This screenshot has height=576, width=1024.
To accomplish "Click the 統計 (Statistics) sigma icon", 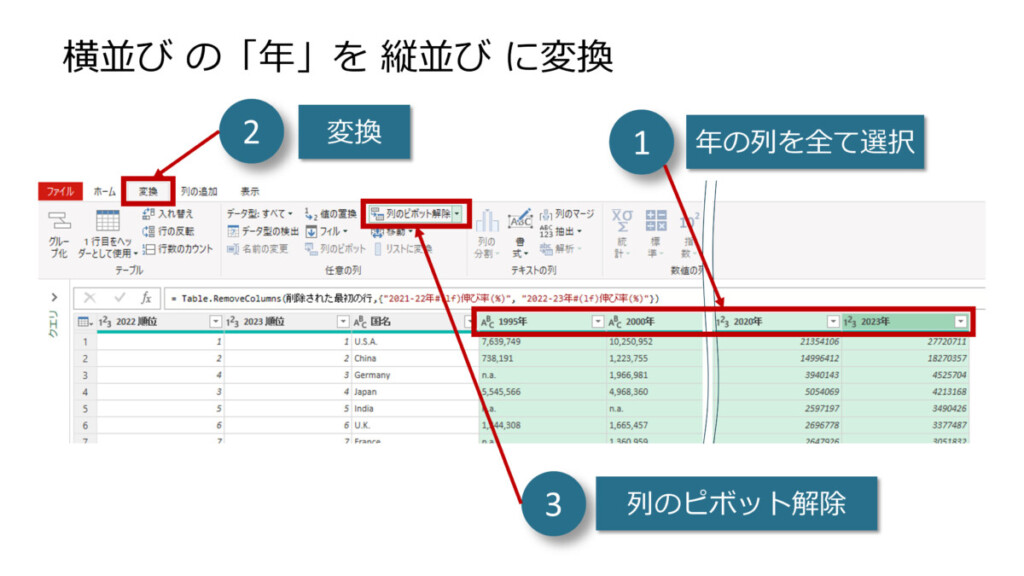I will [622, 220].
